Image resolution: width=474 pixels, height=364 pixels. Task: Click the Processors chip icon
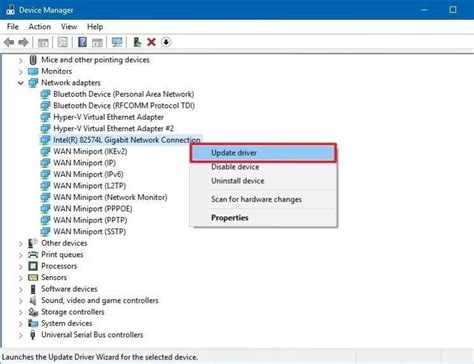click(x=33, y=266)
